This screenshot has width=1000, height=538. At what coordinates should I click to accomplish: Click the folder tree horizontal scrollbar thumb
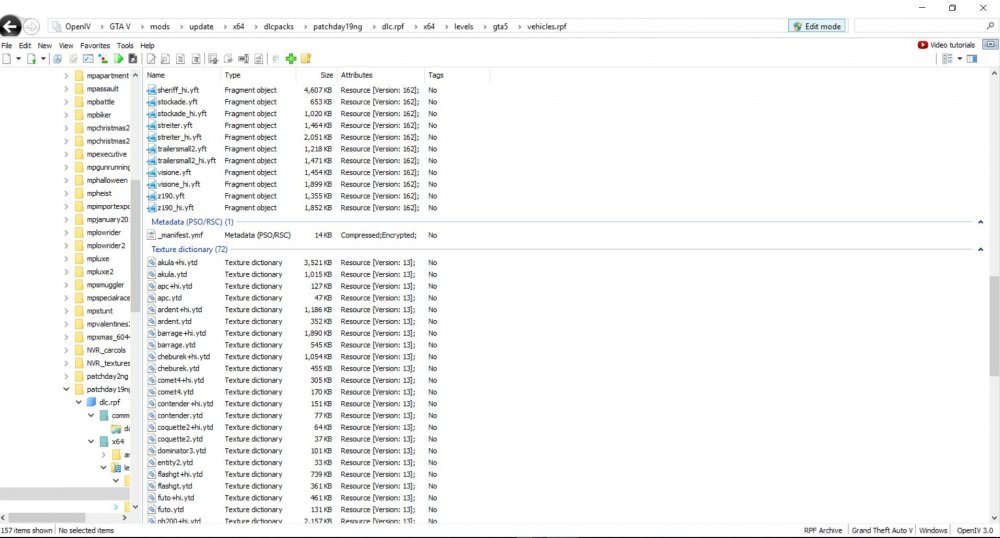click(x=47, y=518)
